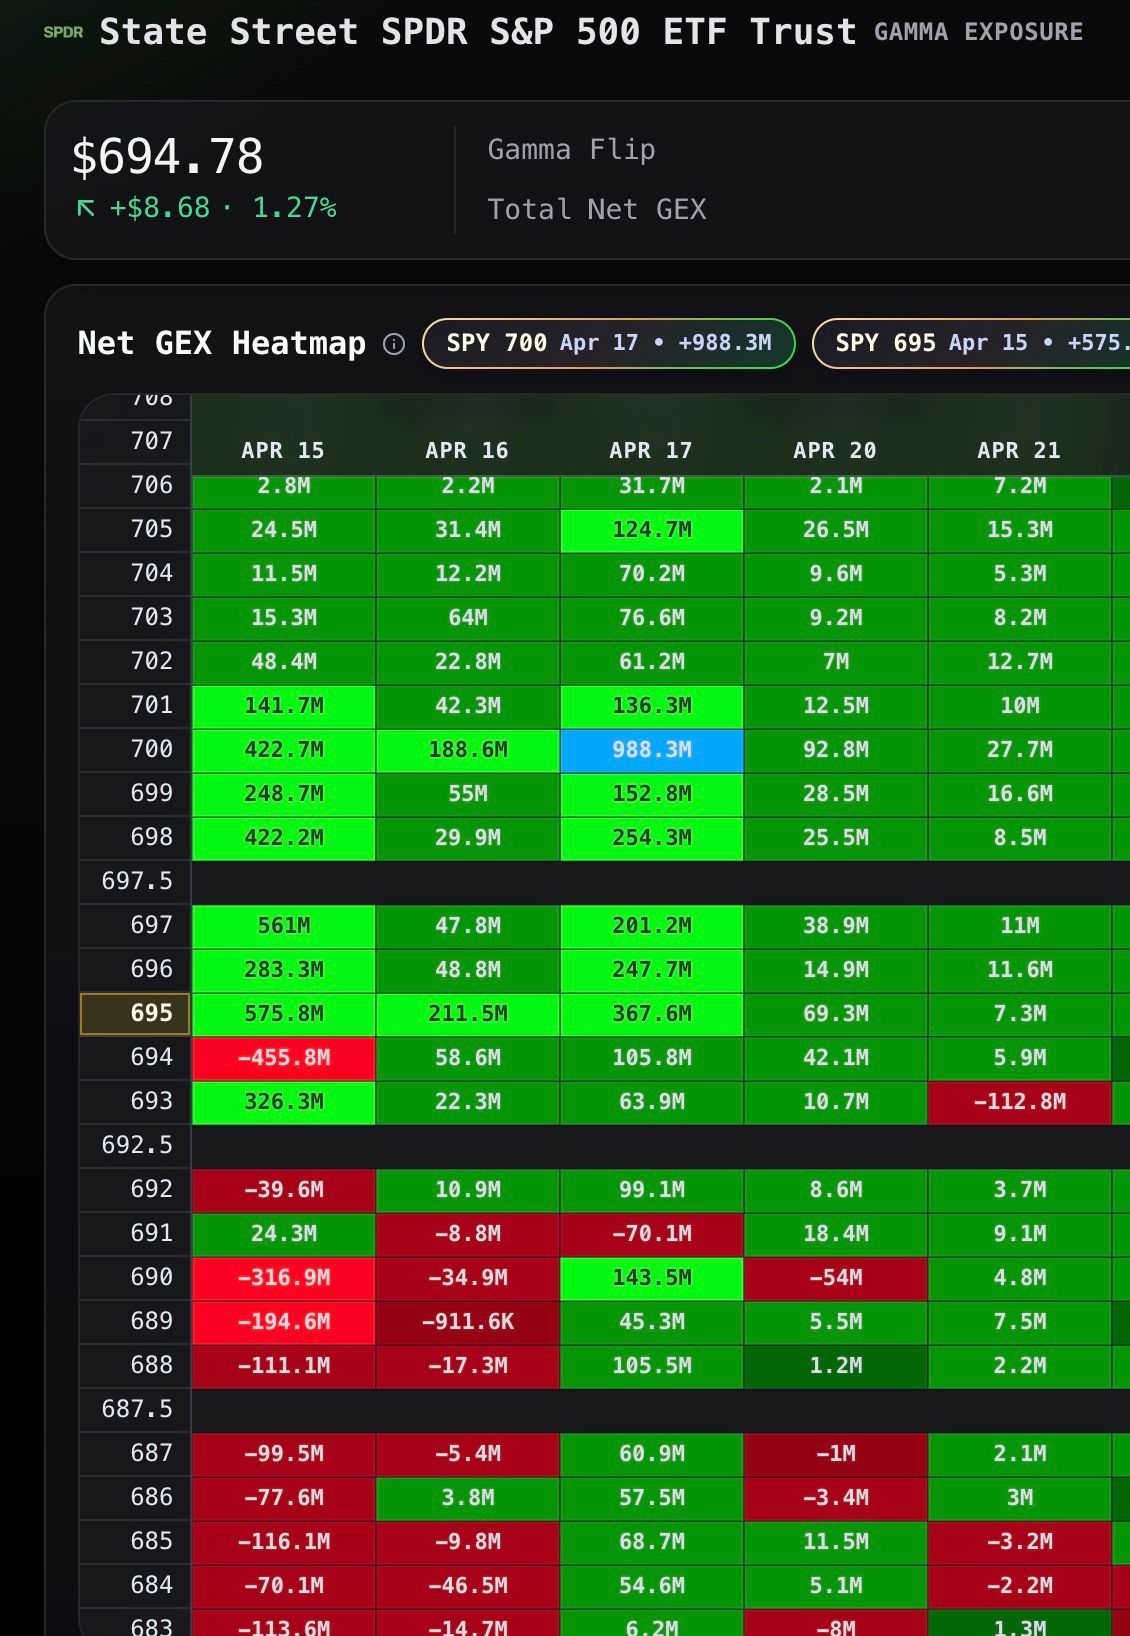Screen dimensions: 1130x1636
Task: Click the 68.7M cell
Action: click(x=652, y=1542)
